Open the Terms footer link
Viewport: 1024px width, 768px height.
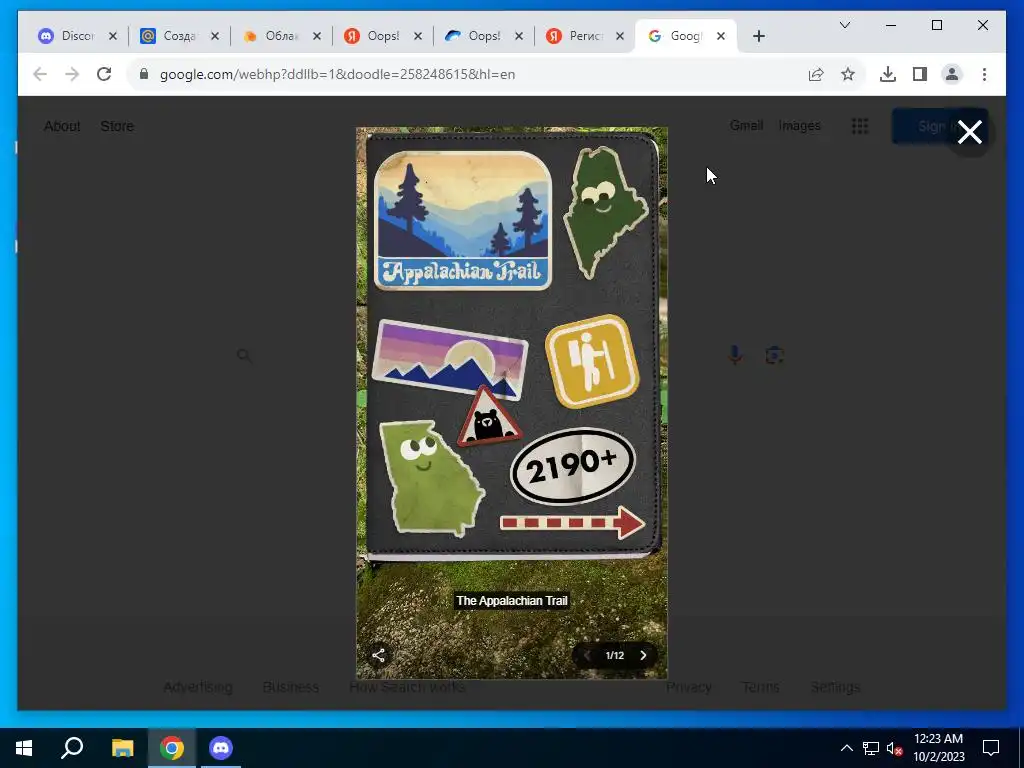[760, 687]
